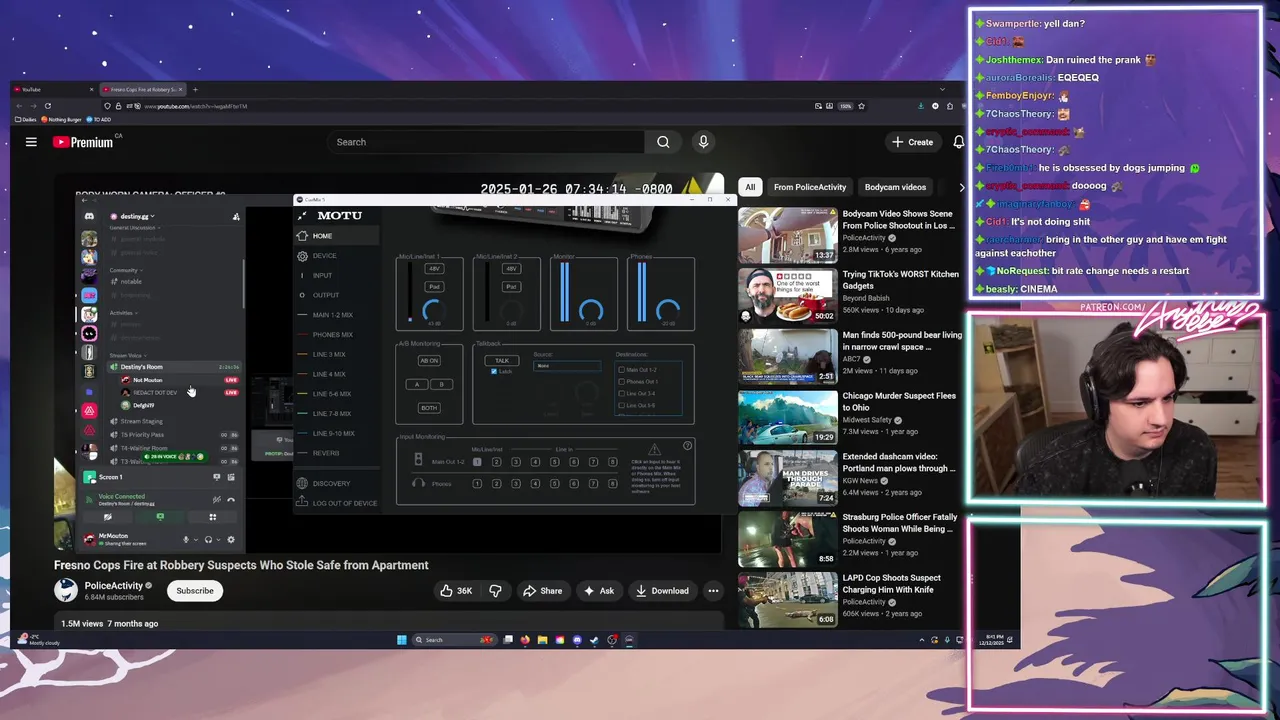Screen dimensions: 1280x720
Task: Toggle 48V phantom power on Mic/Line/Inst 1
Action: pyautogui.click(x=434, y=268)
